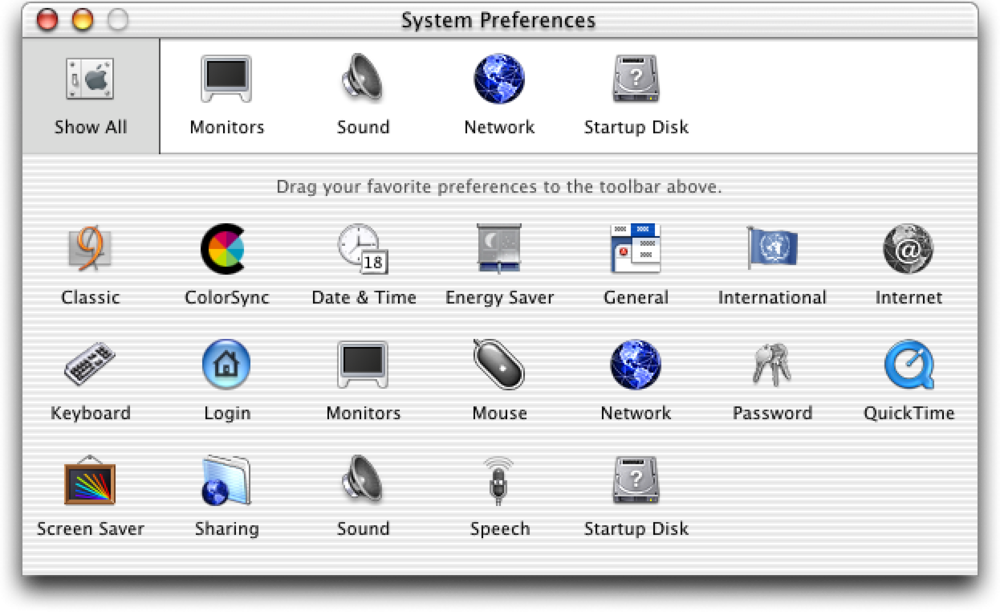The image size is (1000, 612).
Task: Open the Internet @ globe icon
Action: point(908,249)
